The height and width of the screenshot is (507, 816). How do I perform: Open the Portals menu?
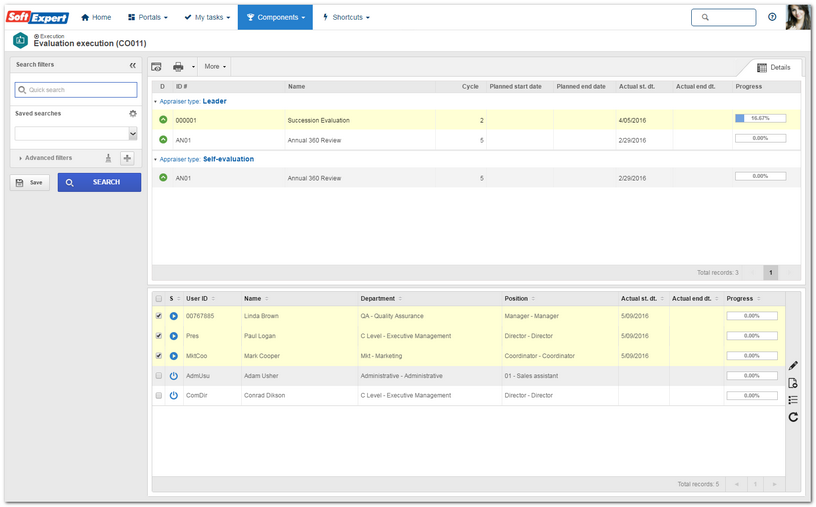148,17
